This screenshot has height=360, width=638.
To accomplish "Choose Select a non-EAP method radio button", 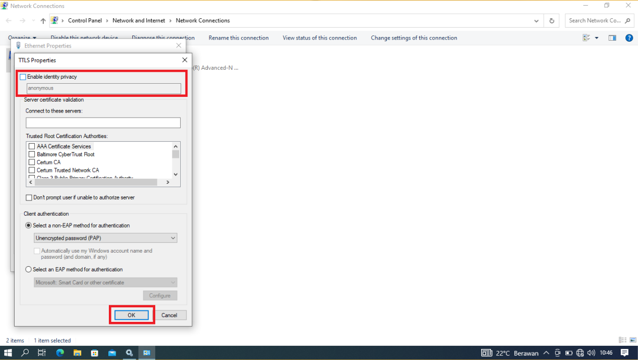I will [28, 225].
